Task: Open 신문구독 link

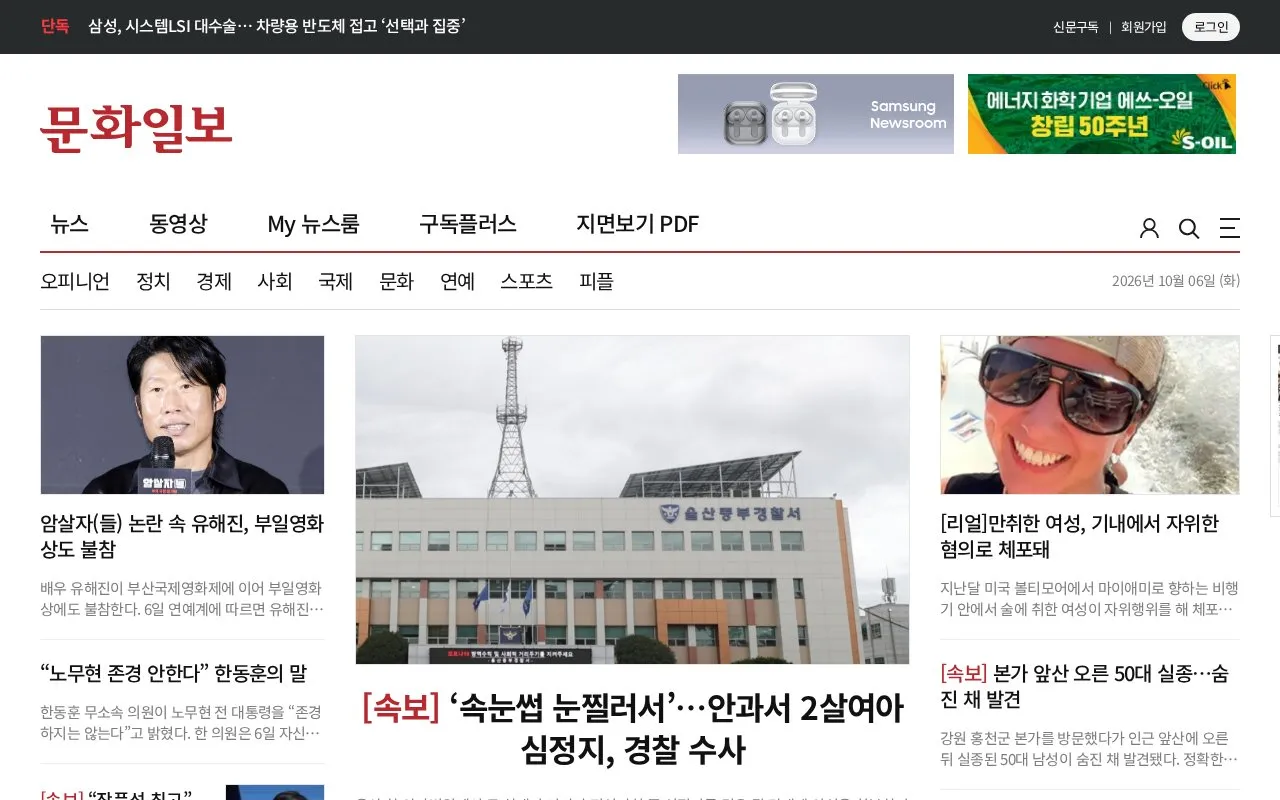Action: [x=1075, y=27]
